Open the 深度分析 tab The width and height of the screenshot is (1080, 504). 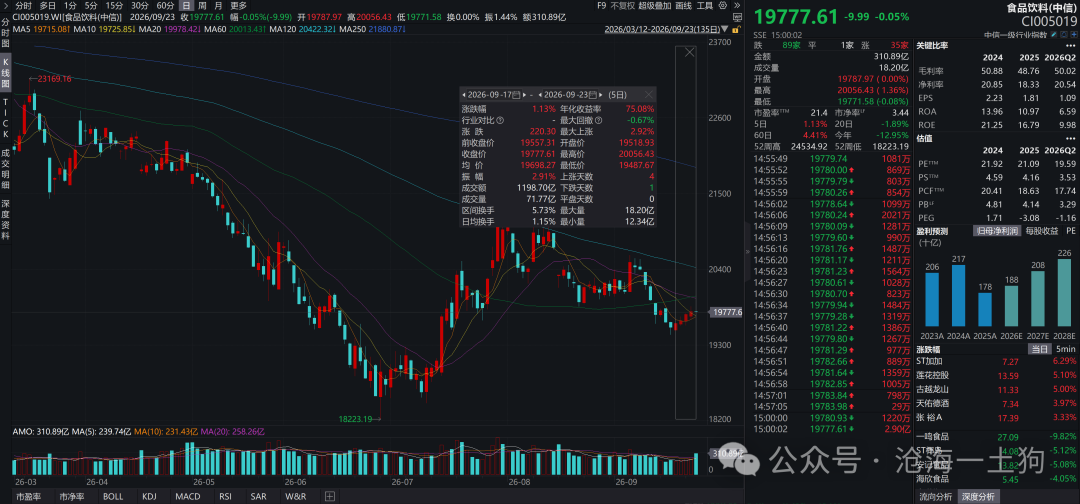pyautogui.click(x=978, y=496)
